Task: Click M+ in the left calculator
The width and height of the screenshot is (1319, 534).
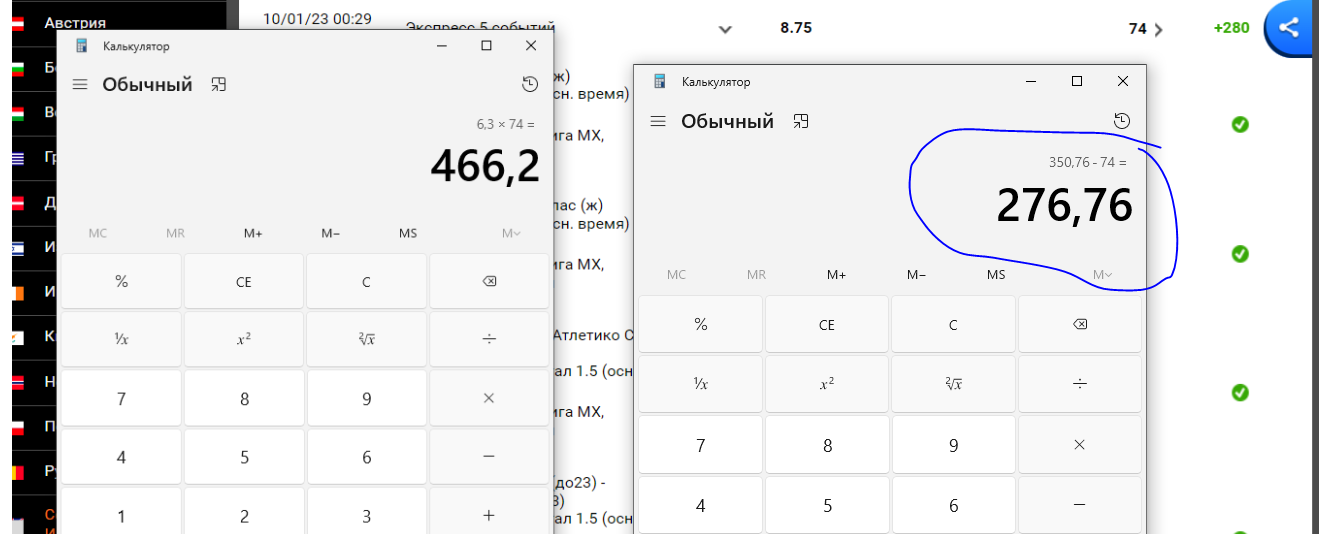Action: [253, 233]
